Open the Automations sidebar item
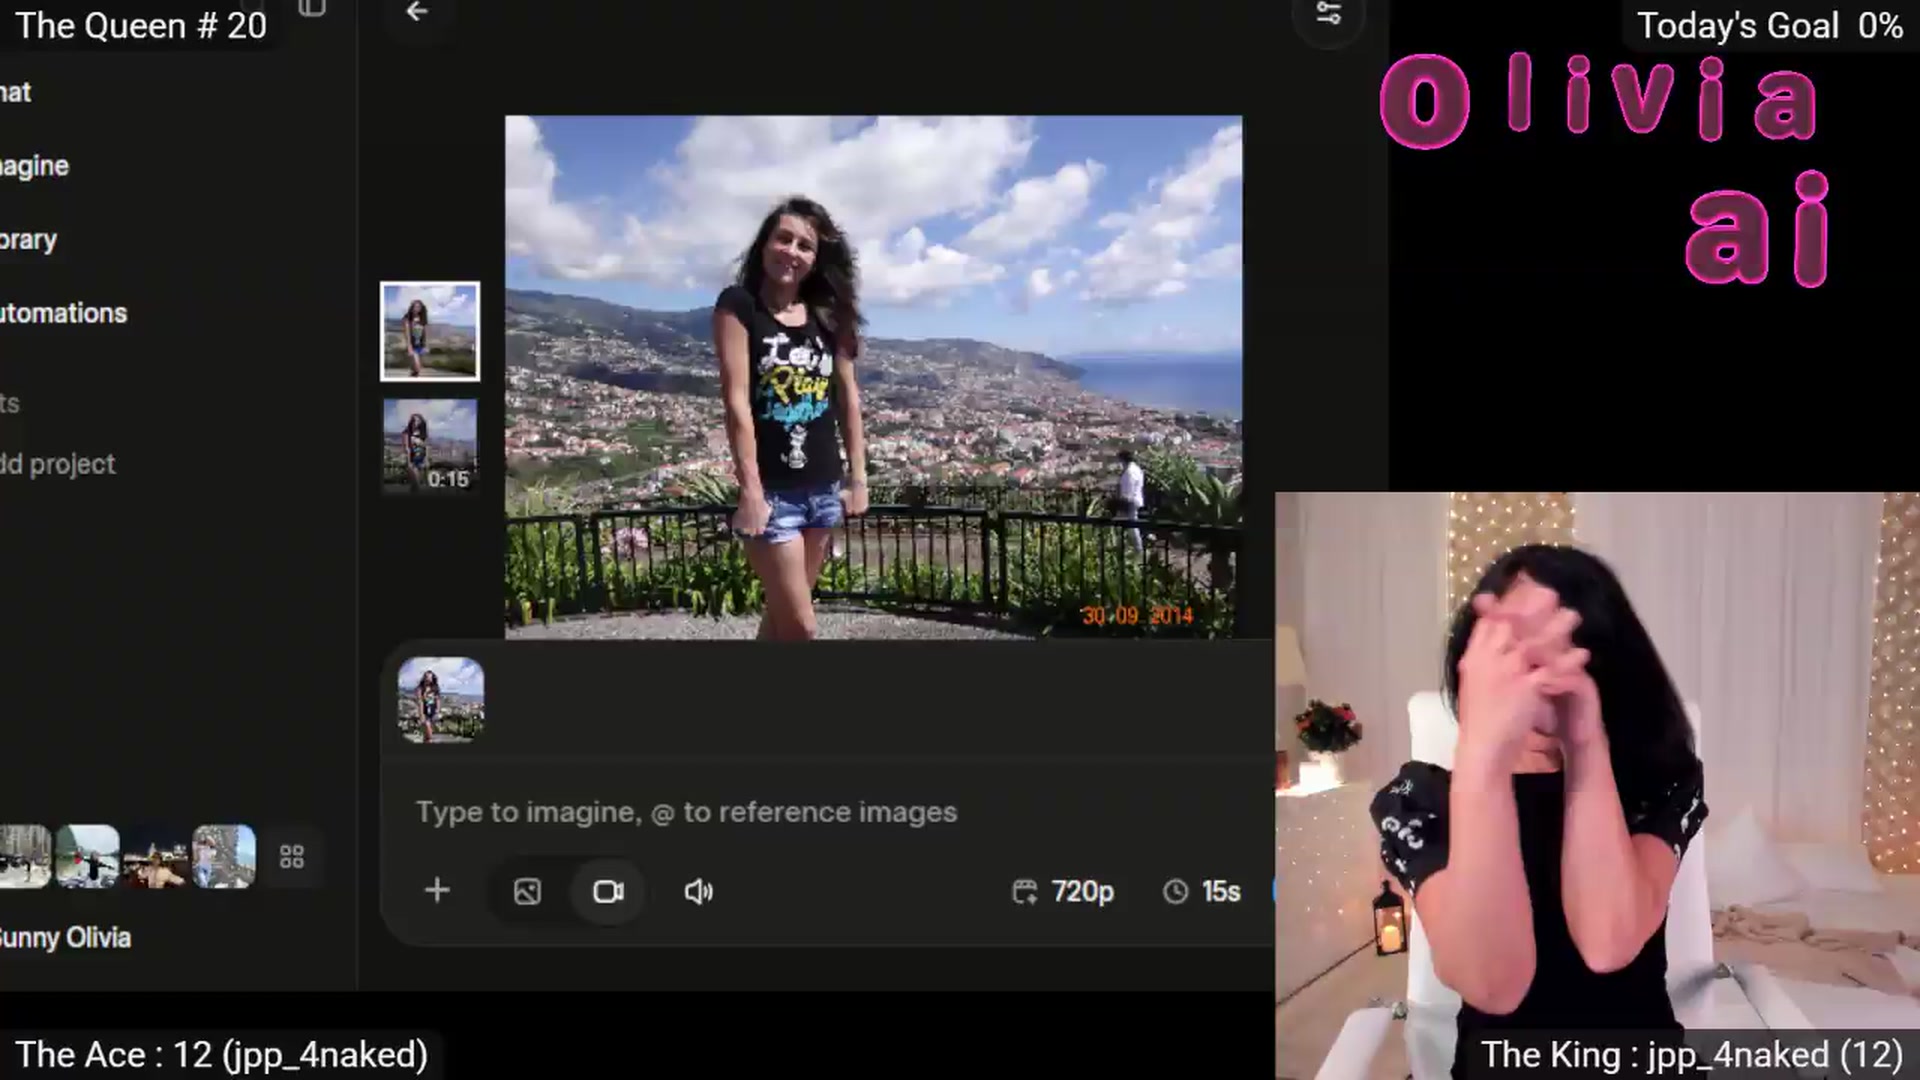 [x=63, y=313]
